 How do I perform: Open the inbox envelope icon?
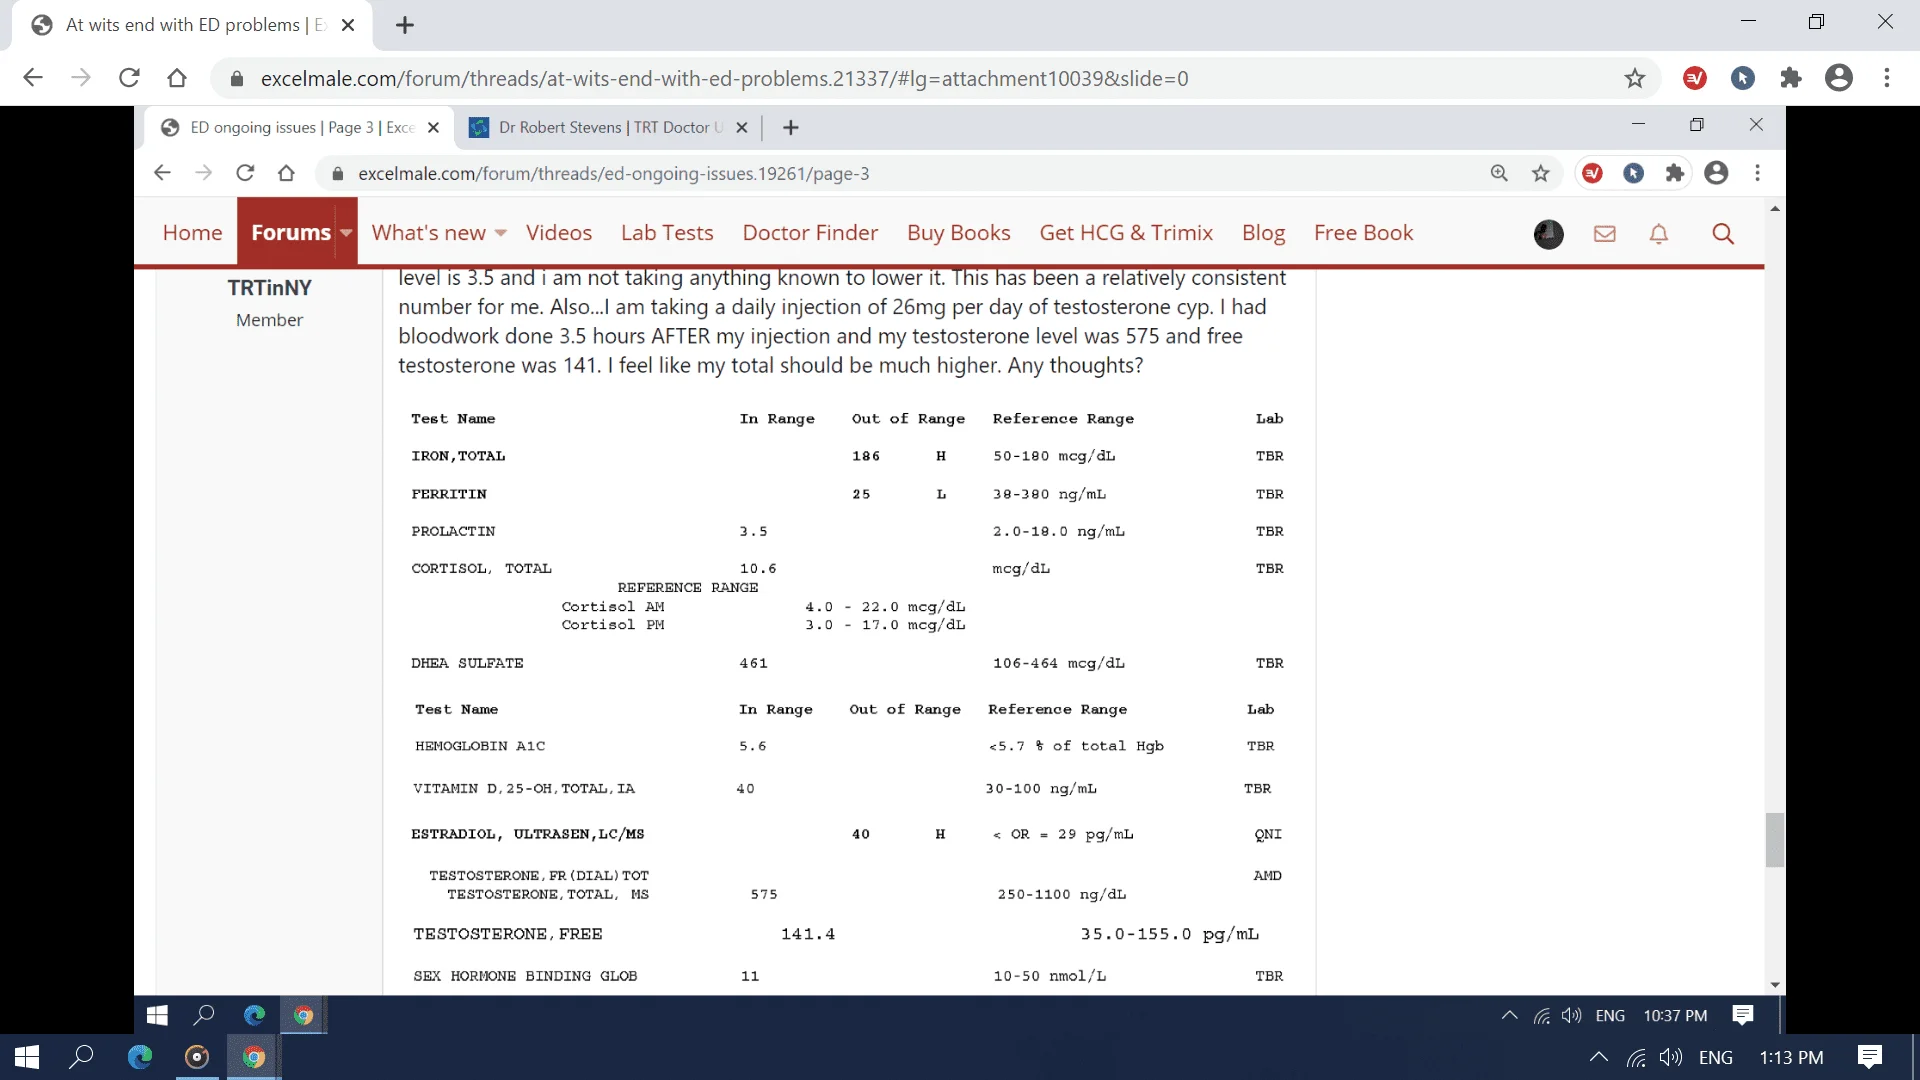(1605, 234)
